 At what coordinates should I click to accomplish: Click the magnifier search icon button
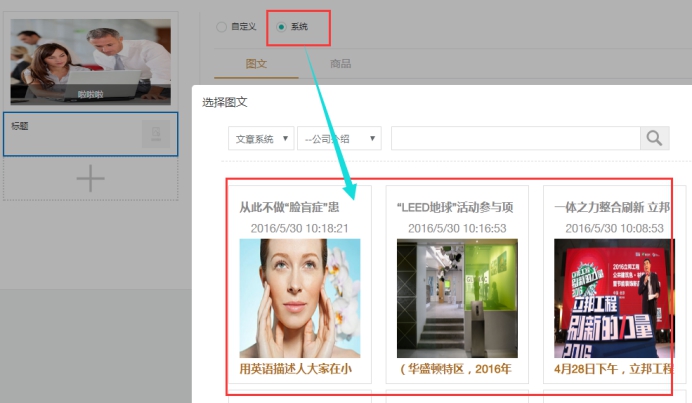654,139
